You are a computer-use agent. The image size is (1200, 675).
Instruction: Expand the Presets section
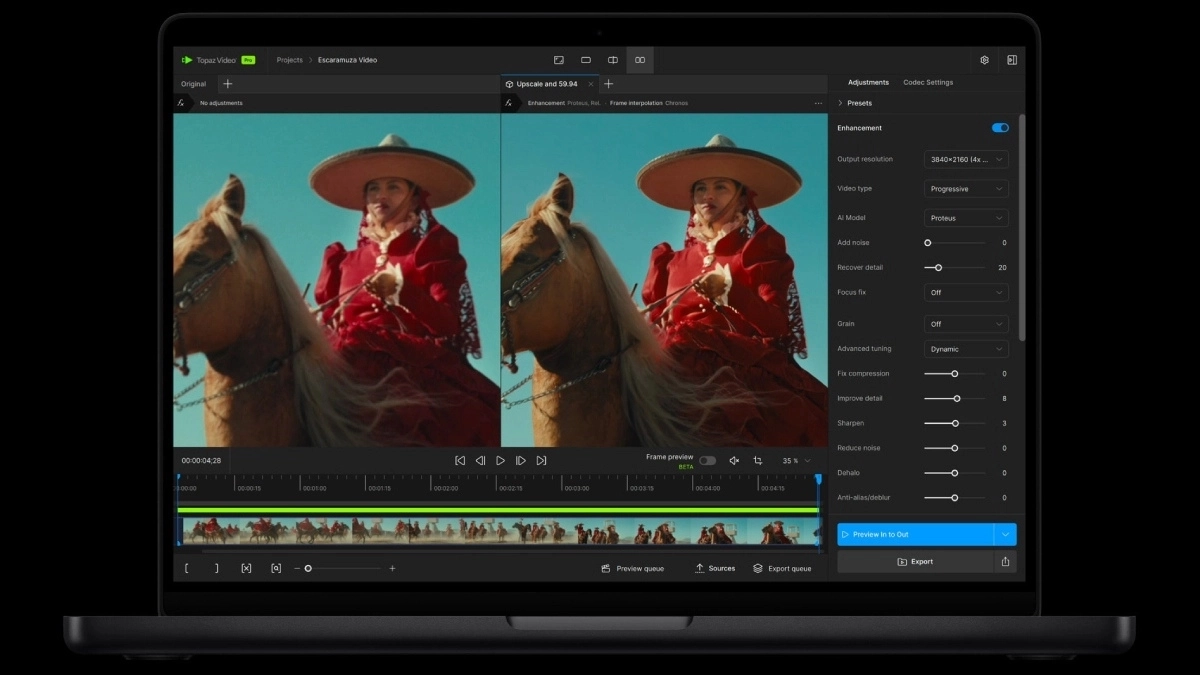pyautogui.click(x=862, y=103)
